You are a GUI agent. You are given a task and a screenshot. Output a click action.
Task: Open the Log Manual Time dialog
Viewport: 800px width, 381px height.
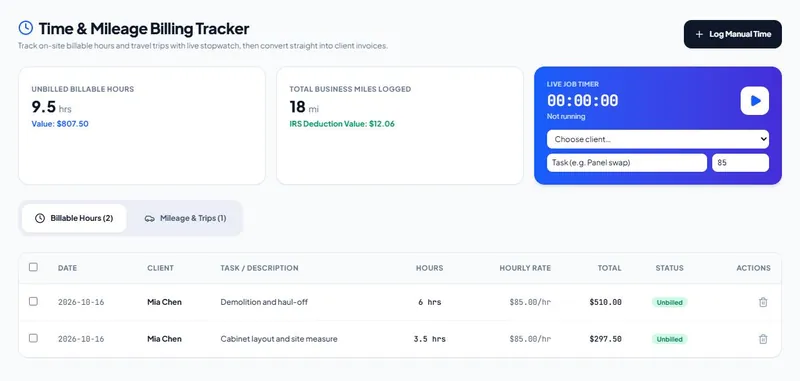(733, 34)
